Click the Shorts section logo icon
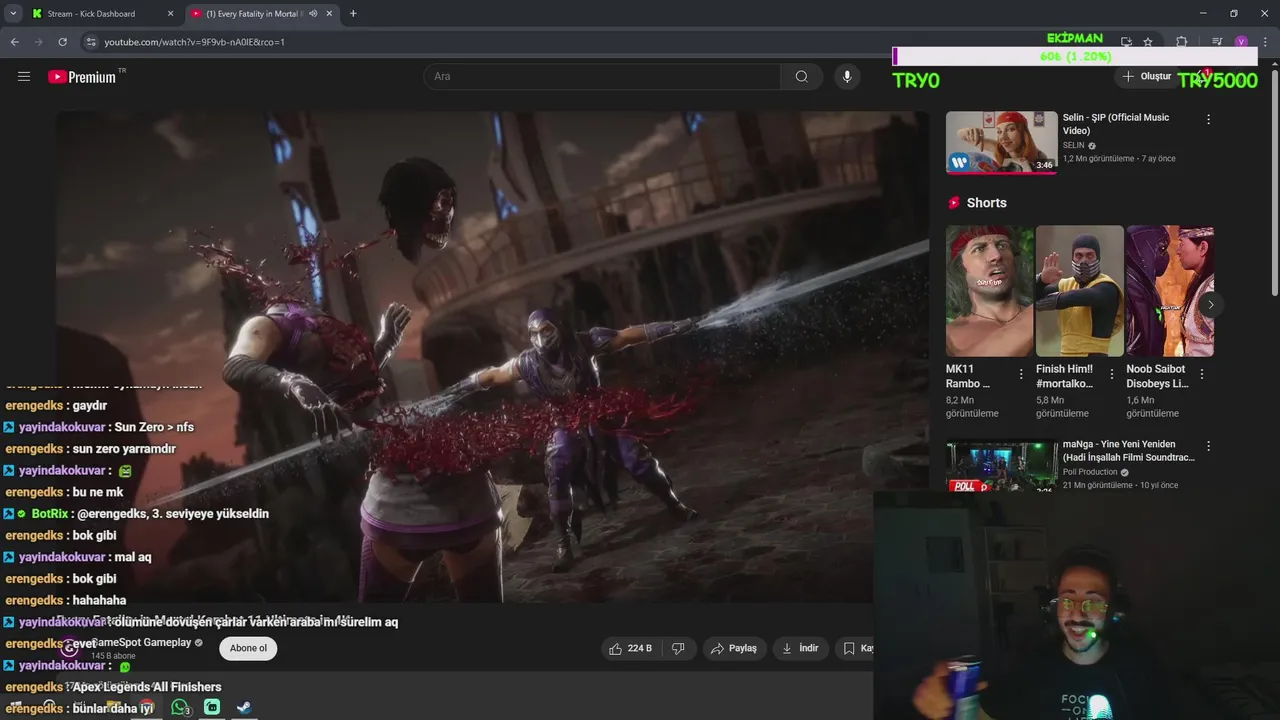Image resolution: width=1280 pixels, height=720 pixels. pos(954,202)
